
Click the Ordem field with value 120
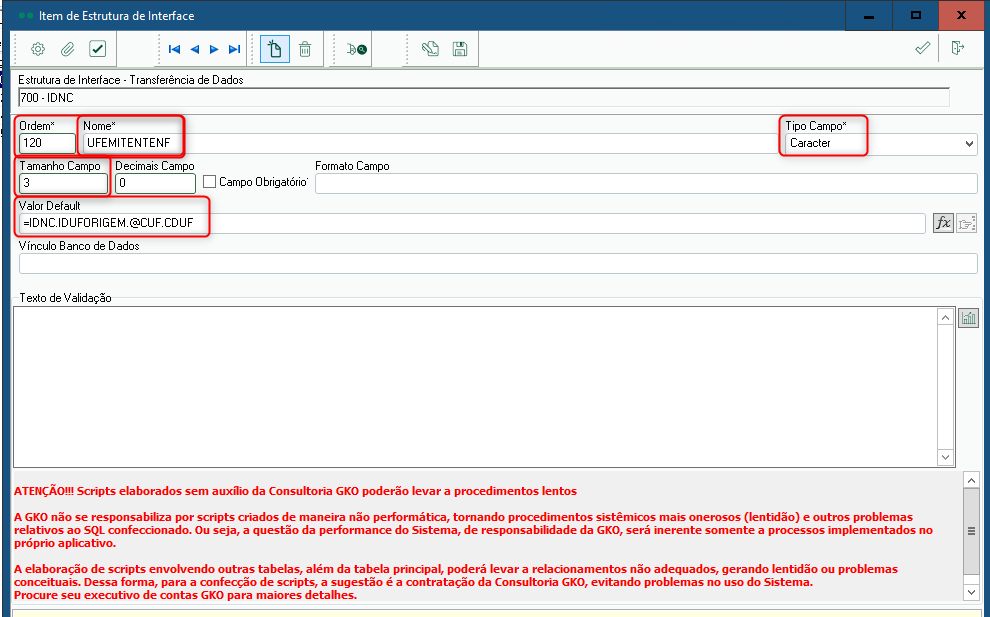(47, 143)
